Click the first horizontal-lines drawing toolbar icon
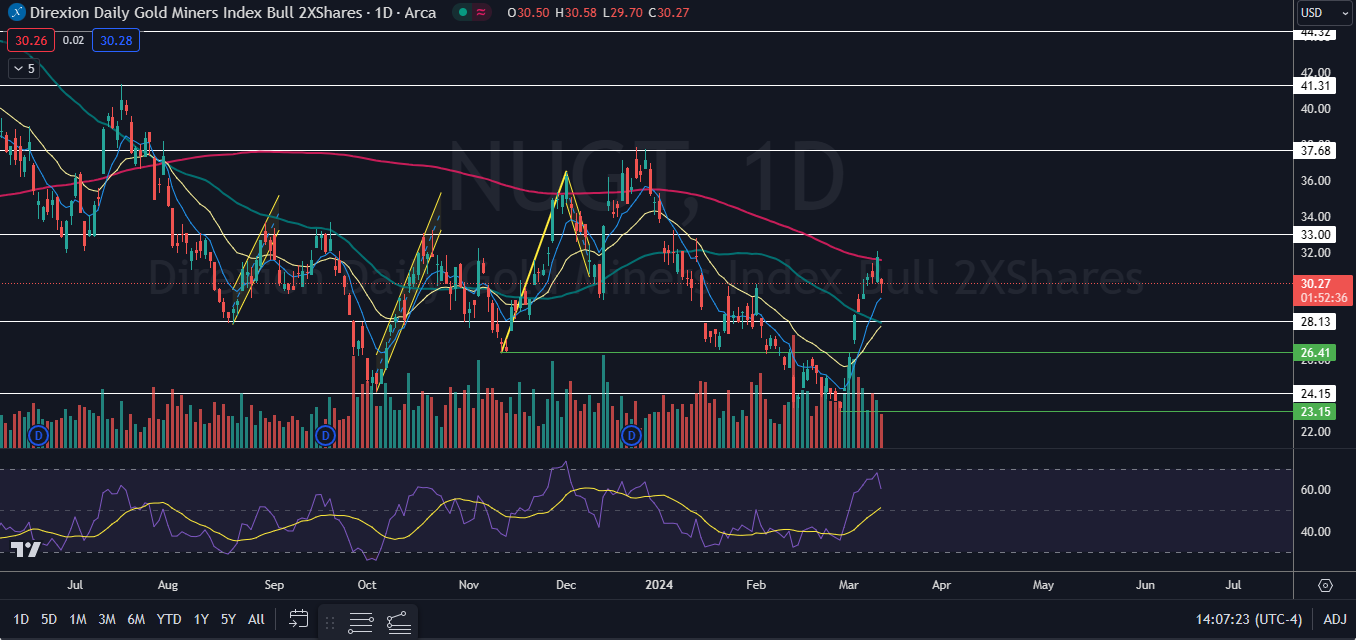 click(362, 621)
